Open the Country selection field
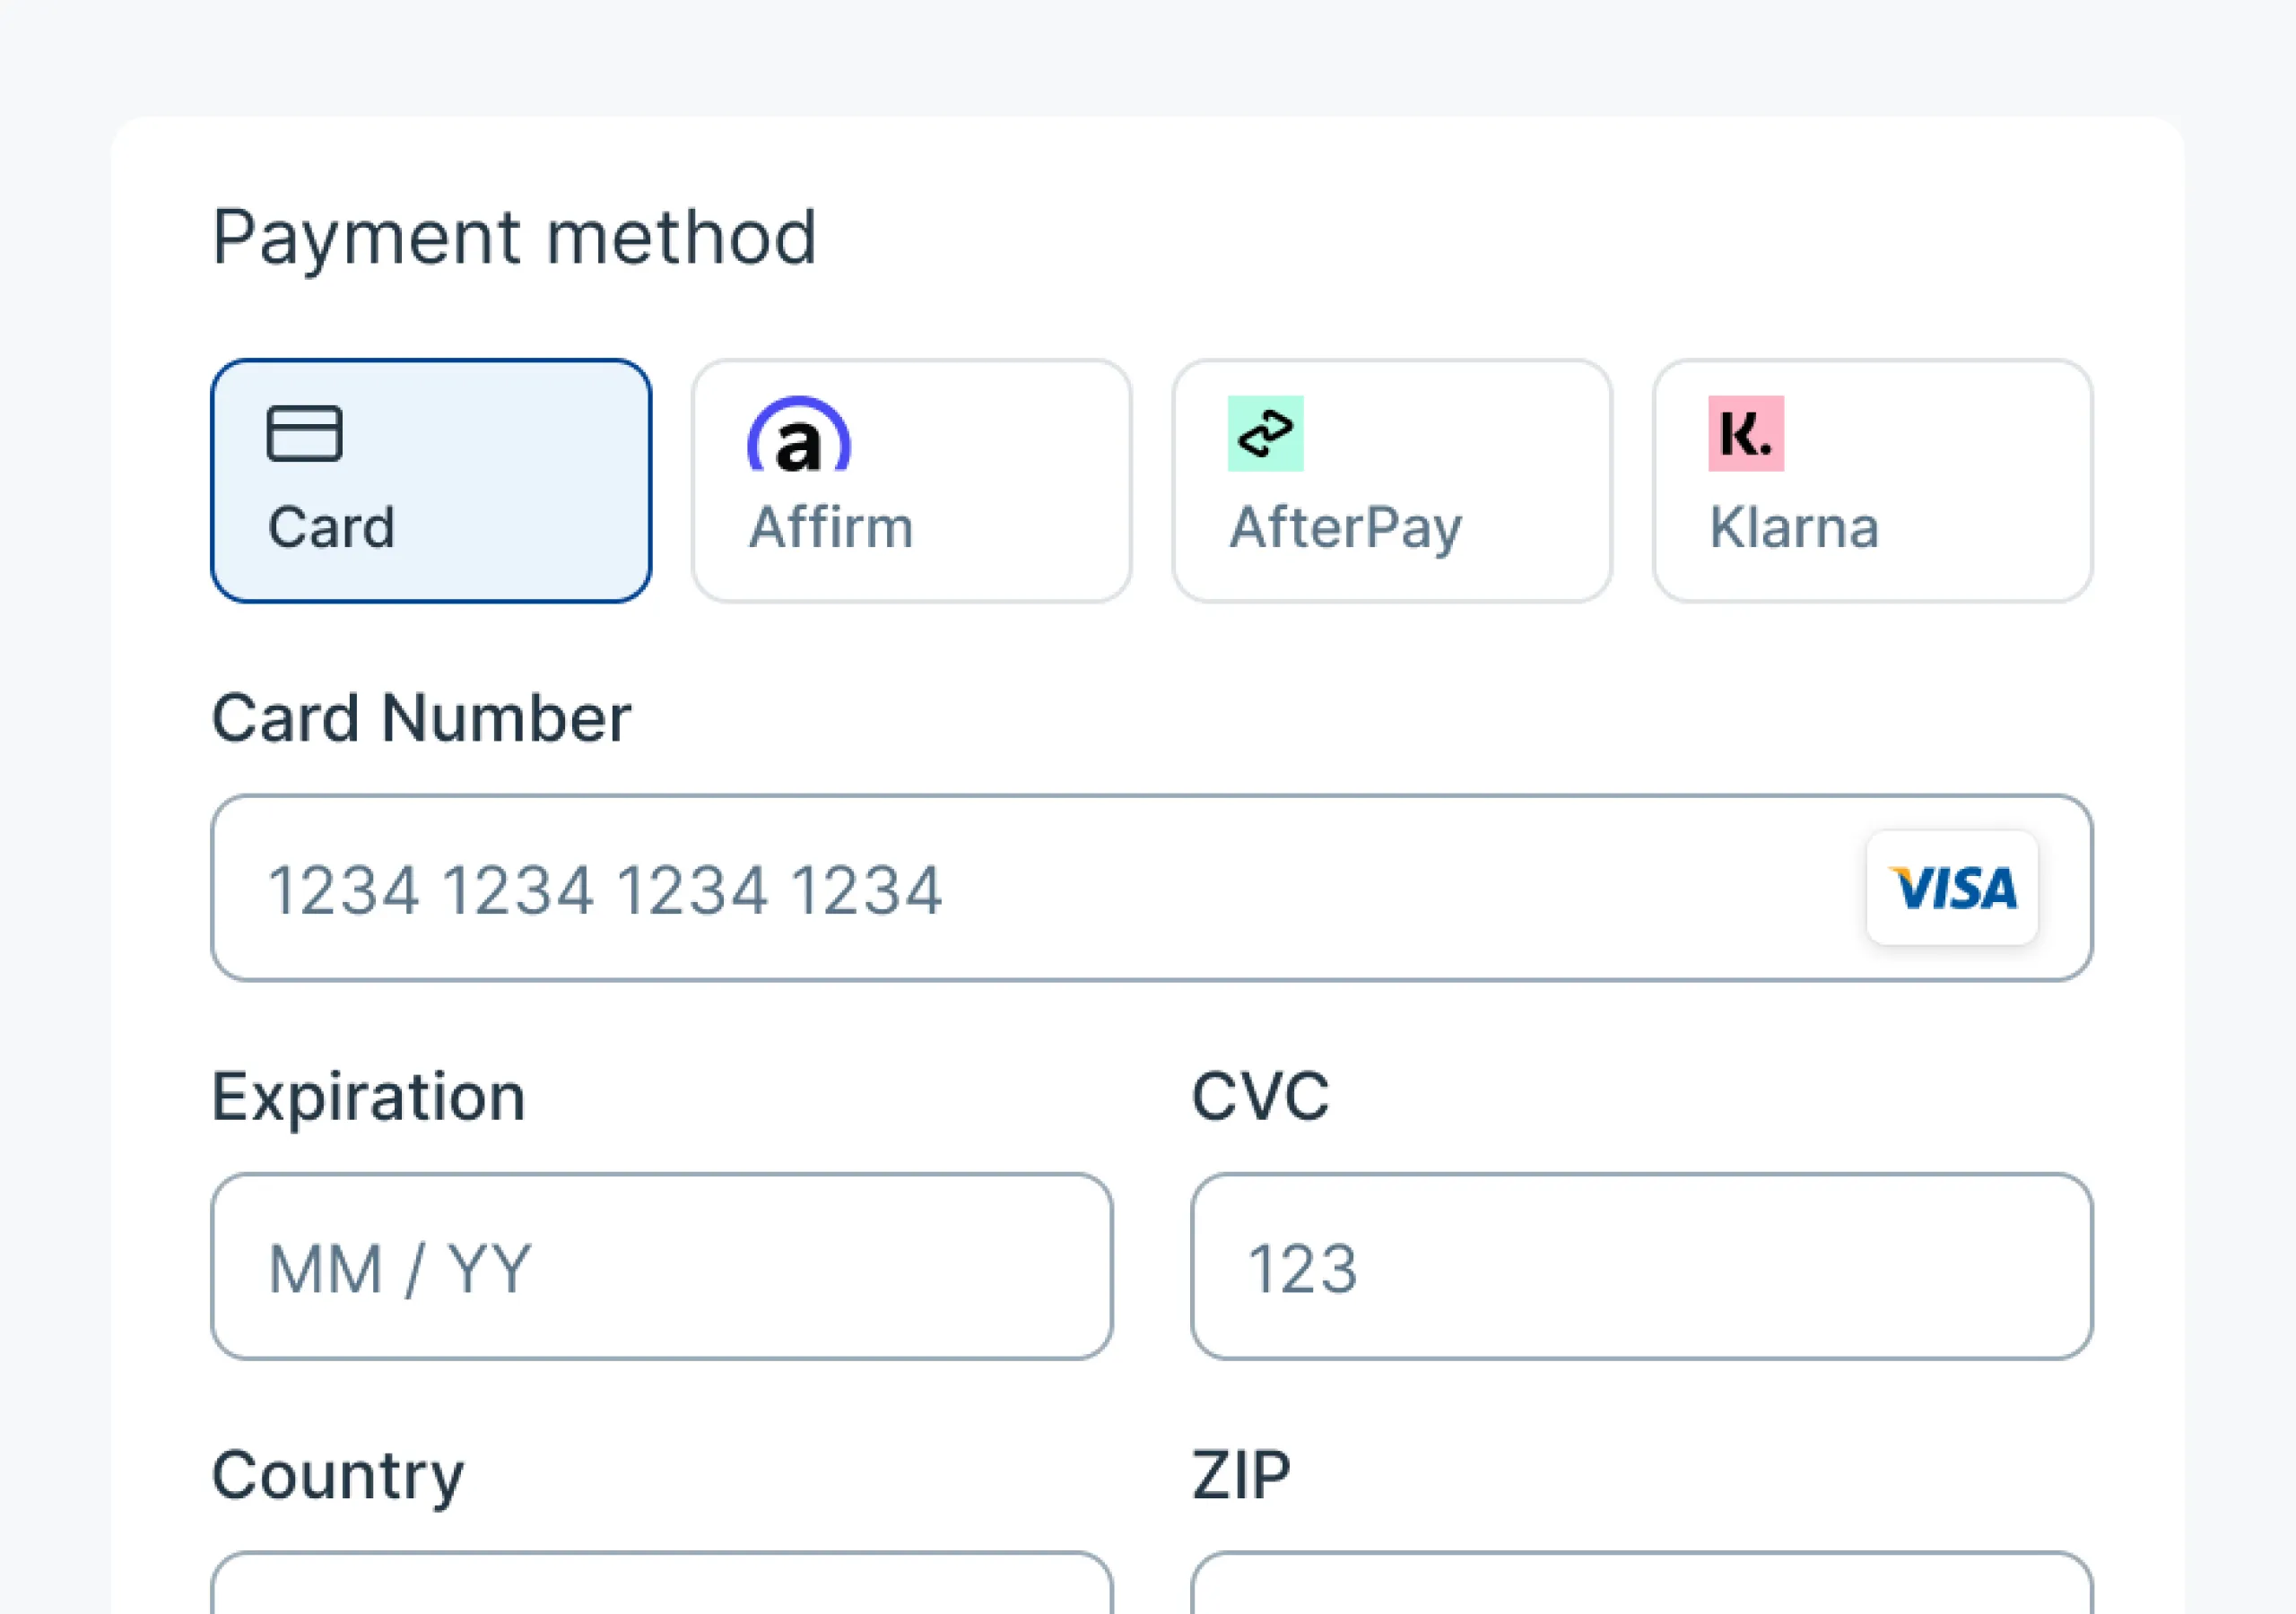This screenshot has width=2296, height=1614. (x=661, y=1585)
